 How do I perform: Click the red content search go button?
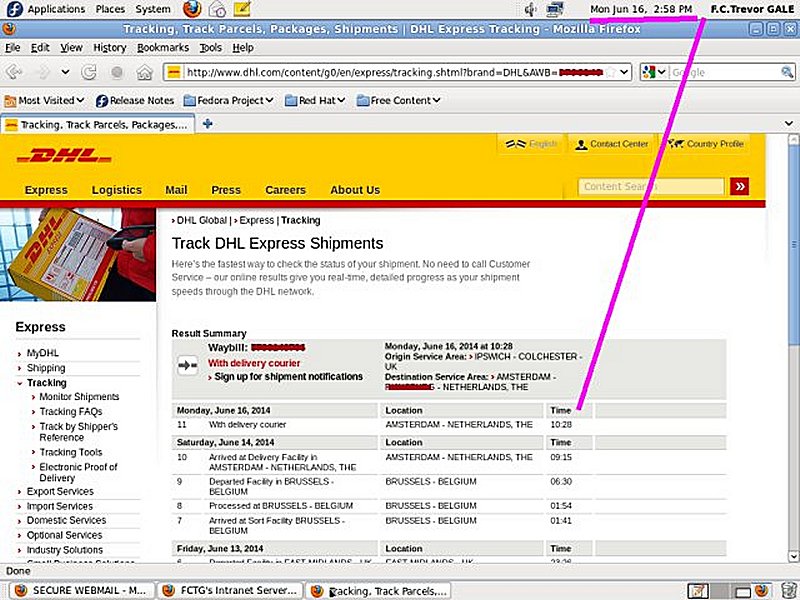739,186
